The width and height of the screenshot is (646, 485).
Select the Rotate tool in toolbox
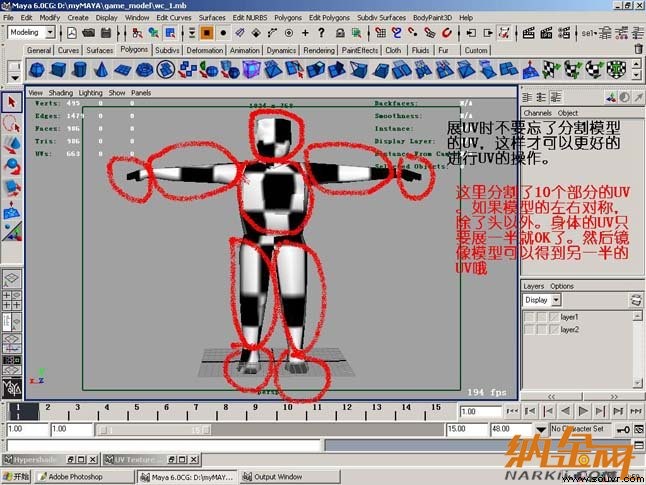[x=12, y=166]
